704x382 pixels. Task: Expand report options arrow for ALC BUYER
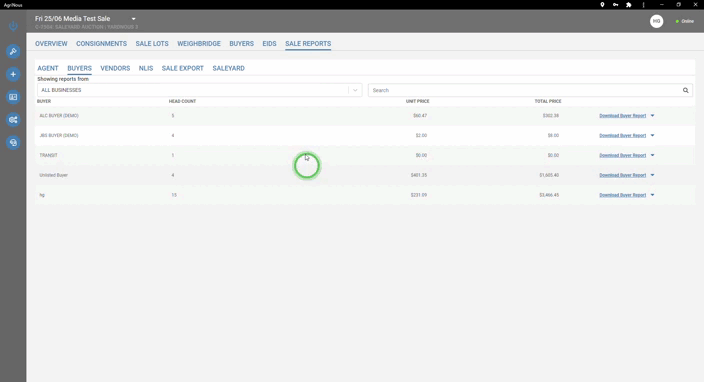click(x=652, y=116)
